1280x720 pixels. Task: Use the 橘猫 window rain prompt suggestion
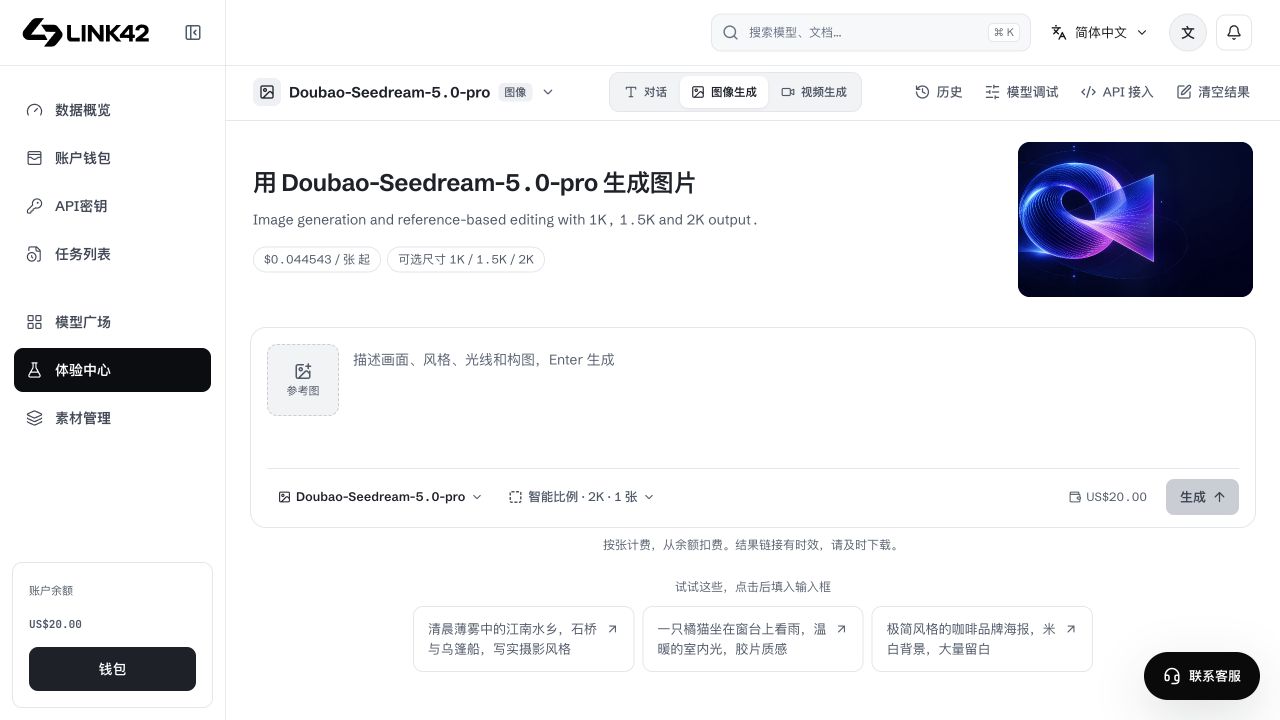pyautogui.click(x=752, y=639)
